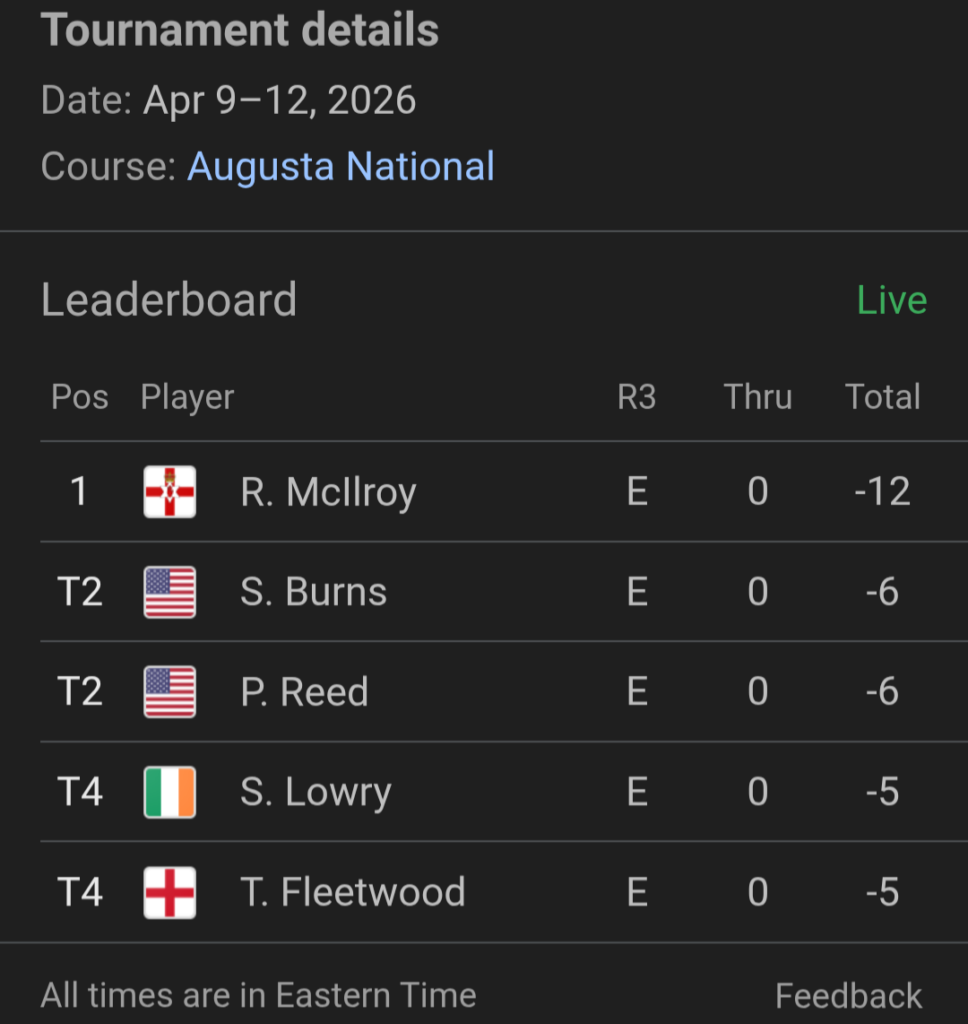Click the Pos column header
Screen dimensions: 968x1024
79,397
